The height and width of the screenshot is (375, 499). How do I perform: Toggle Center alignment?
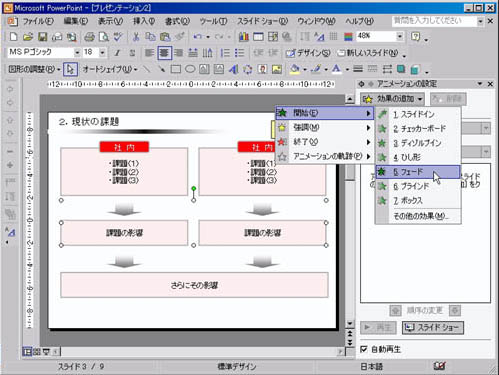pyautogui.click(x=164, y=53)
